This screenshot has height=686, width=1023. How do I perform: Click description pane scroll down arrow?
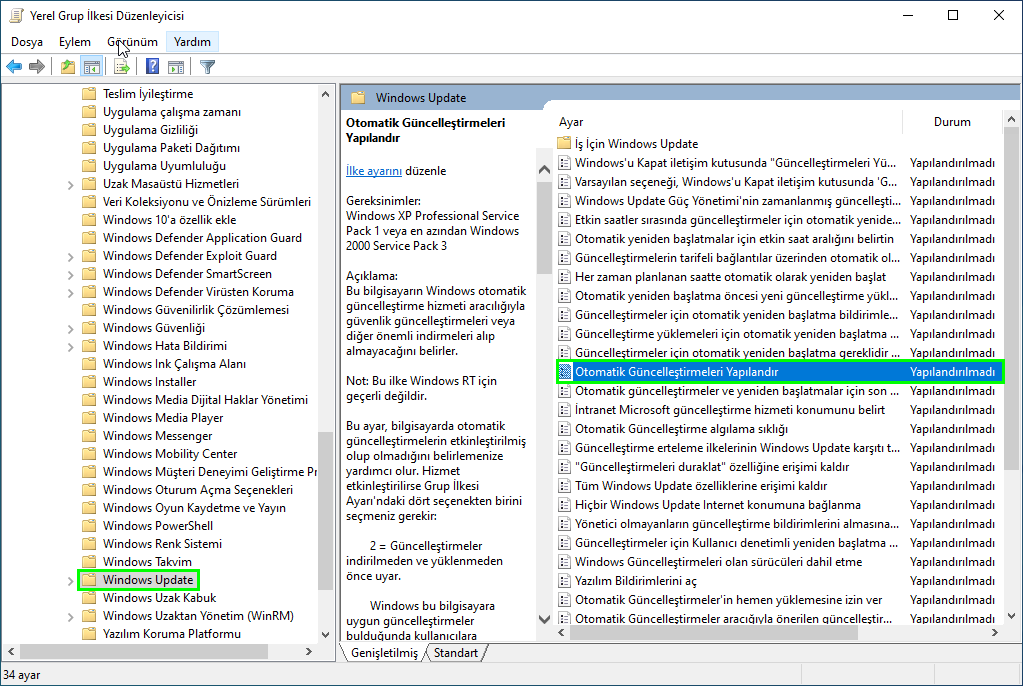coord(544,619)
